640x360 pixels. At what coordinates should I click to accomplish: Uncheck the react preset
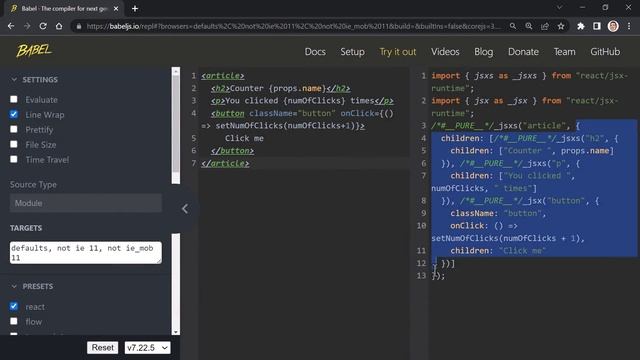(x=14, y=306)
